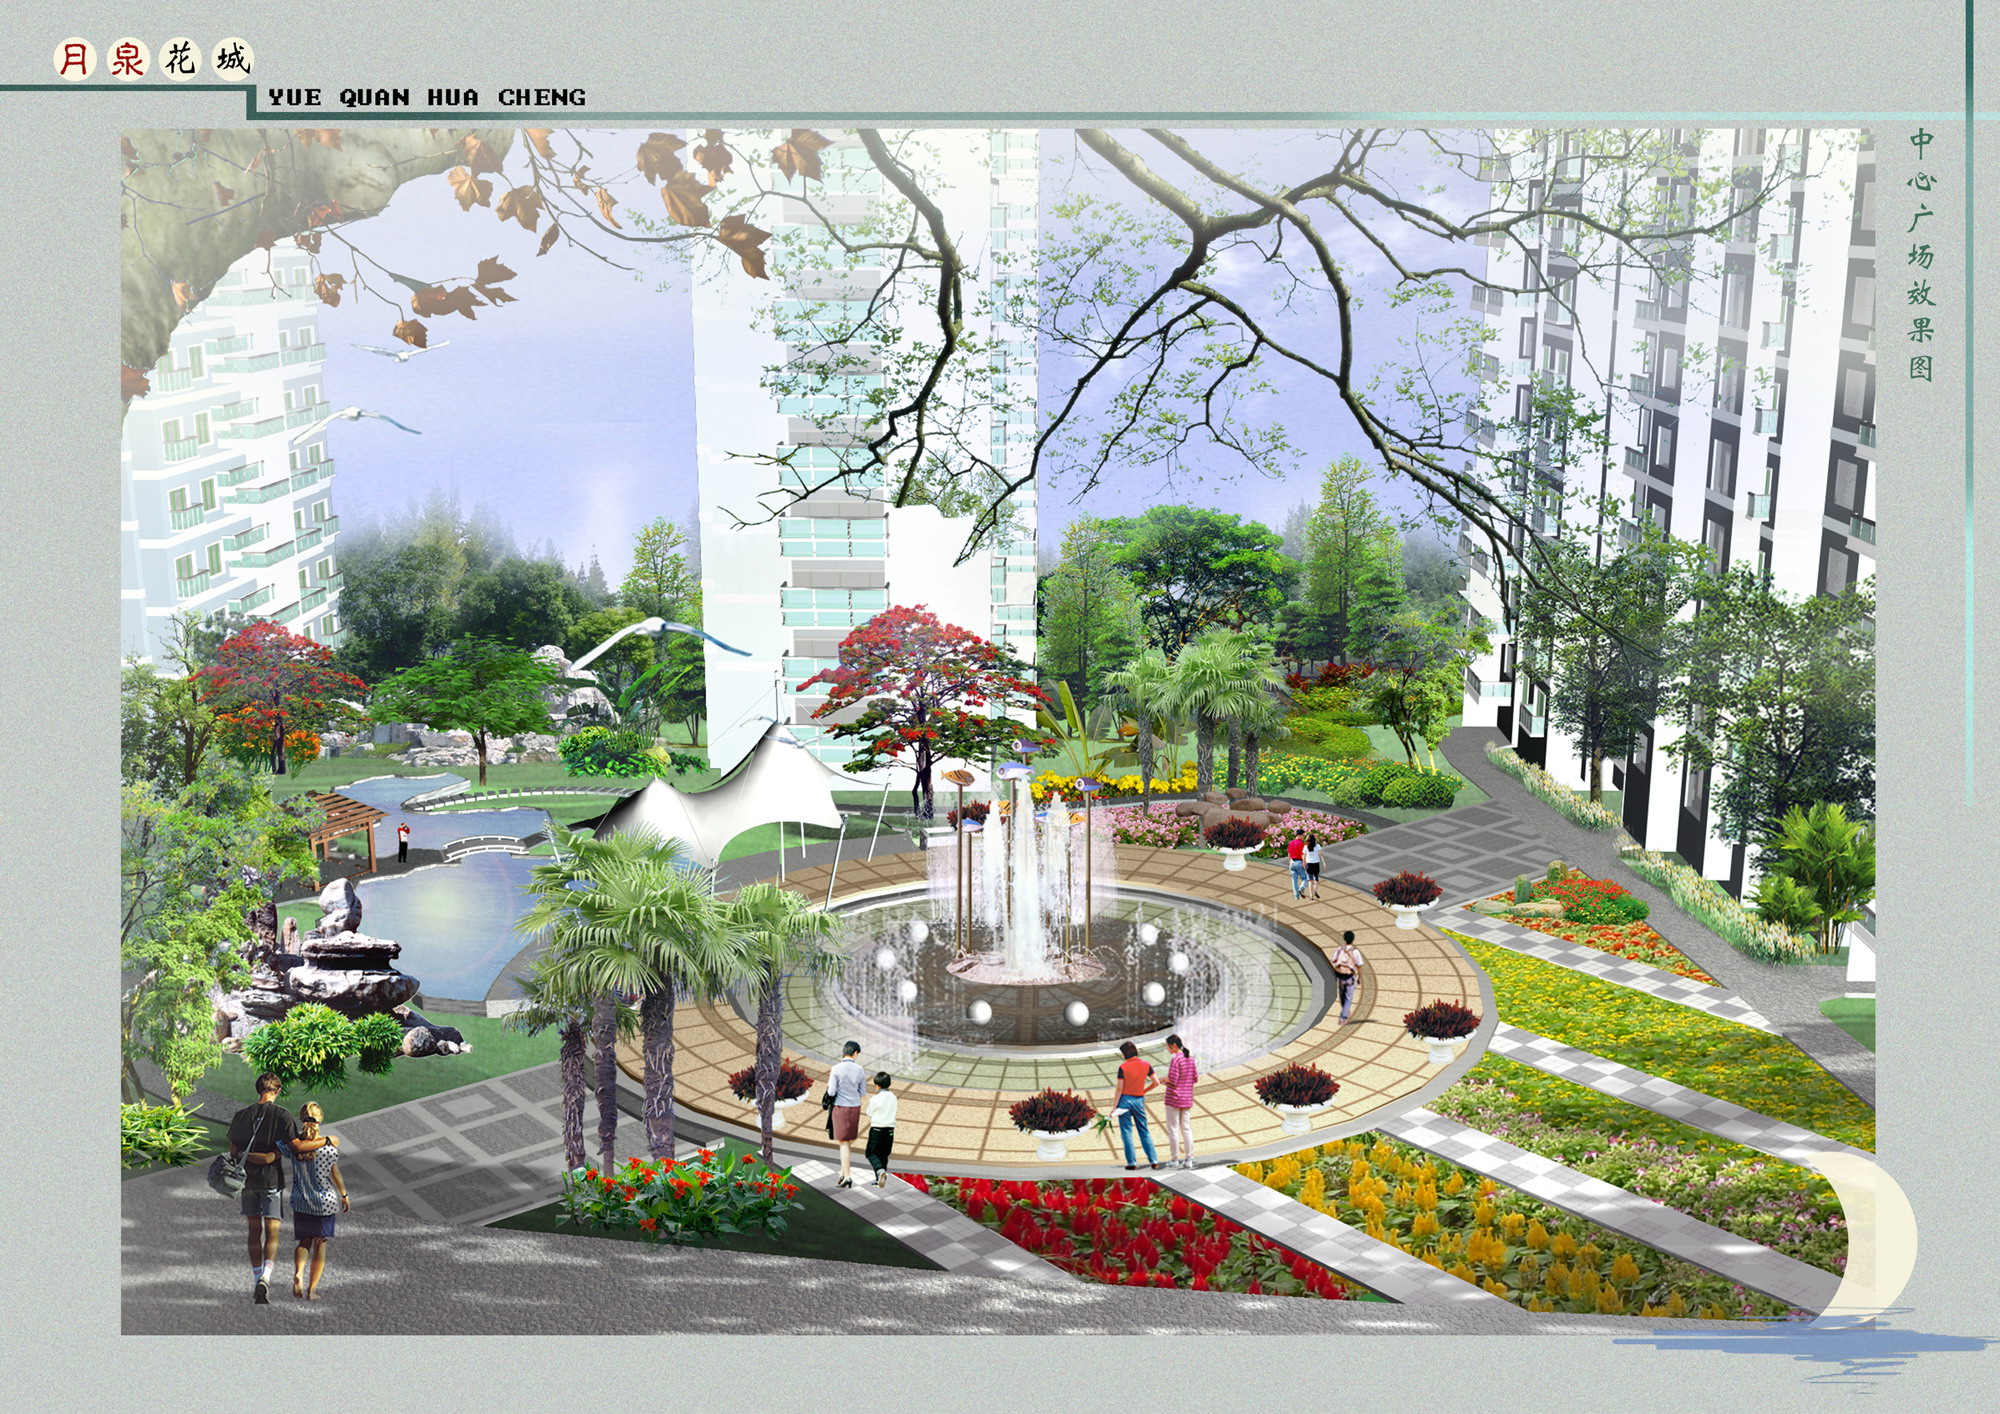Click the 城 character badge in the title
This screenshot has height=1414, width=2000.
(x=233, y=59)
